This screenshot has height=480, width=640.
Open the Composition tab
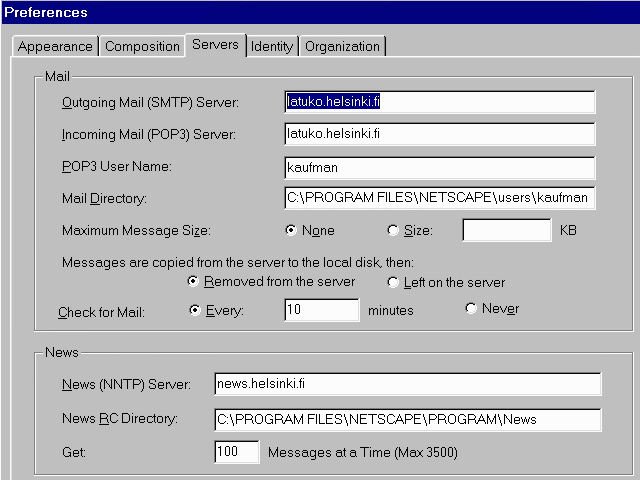142,47
